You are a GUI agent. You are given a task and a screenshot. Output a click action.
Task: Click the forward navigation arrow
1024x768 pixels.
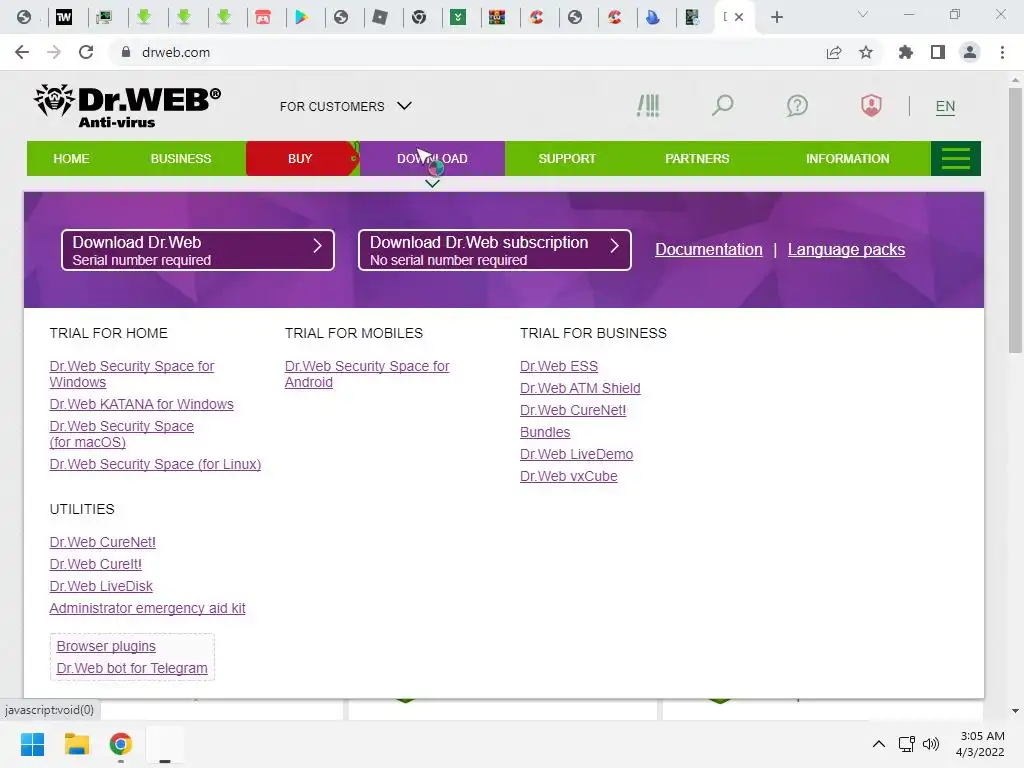(54, 52)
